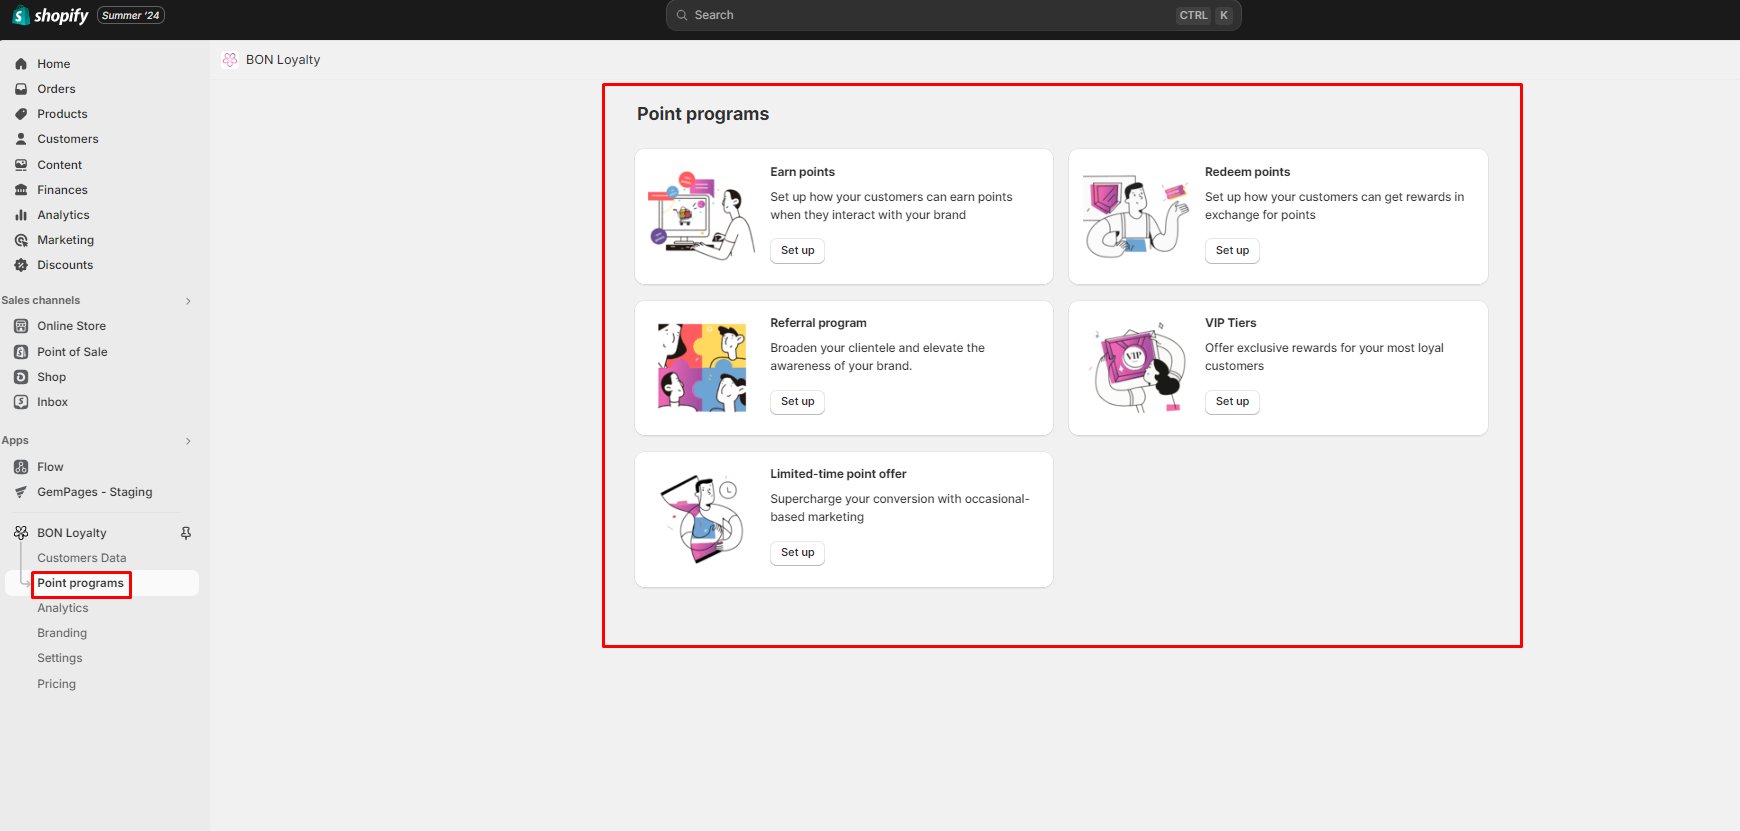Click the BON Loyalty sidebar icon

pos(21,533)
